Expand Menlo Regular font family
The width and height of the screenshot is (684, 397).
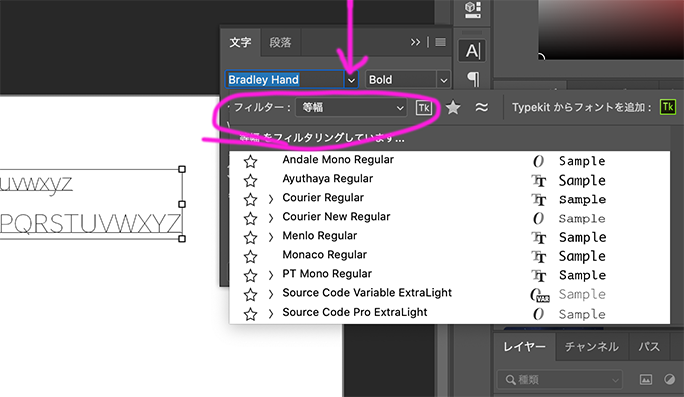pos(271,237)
